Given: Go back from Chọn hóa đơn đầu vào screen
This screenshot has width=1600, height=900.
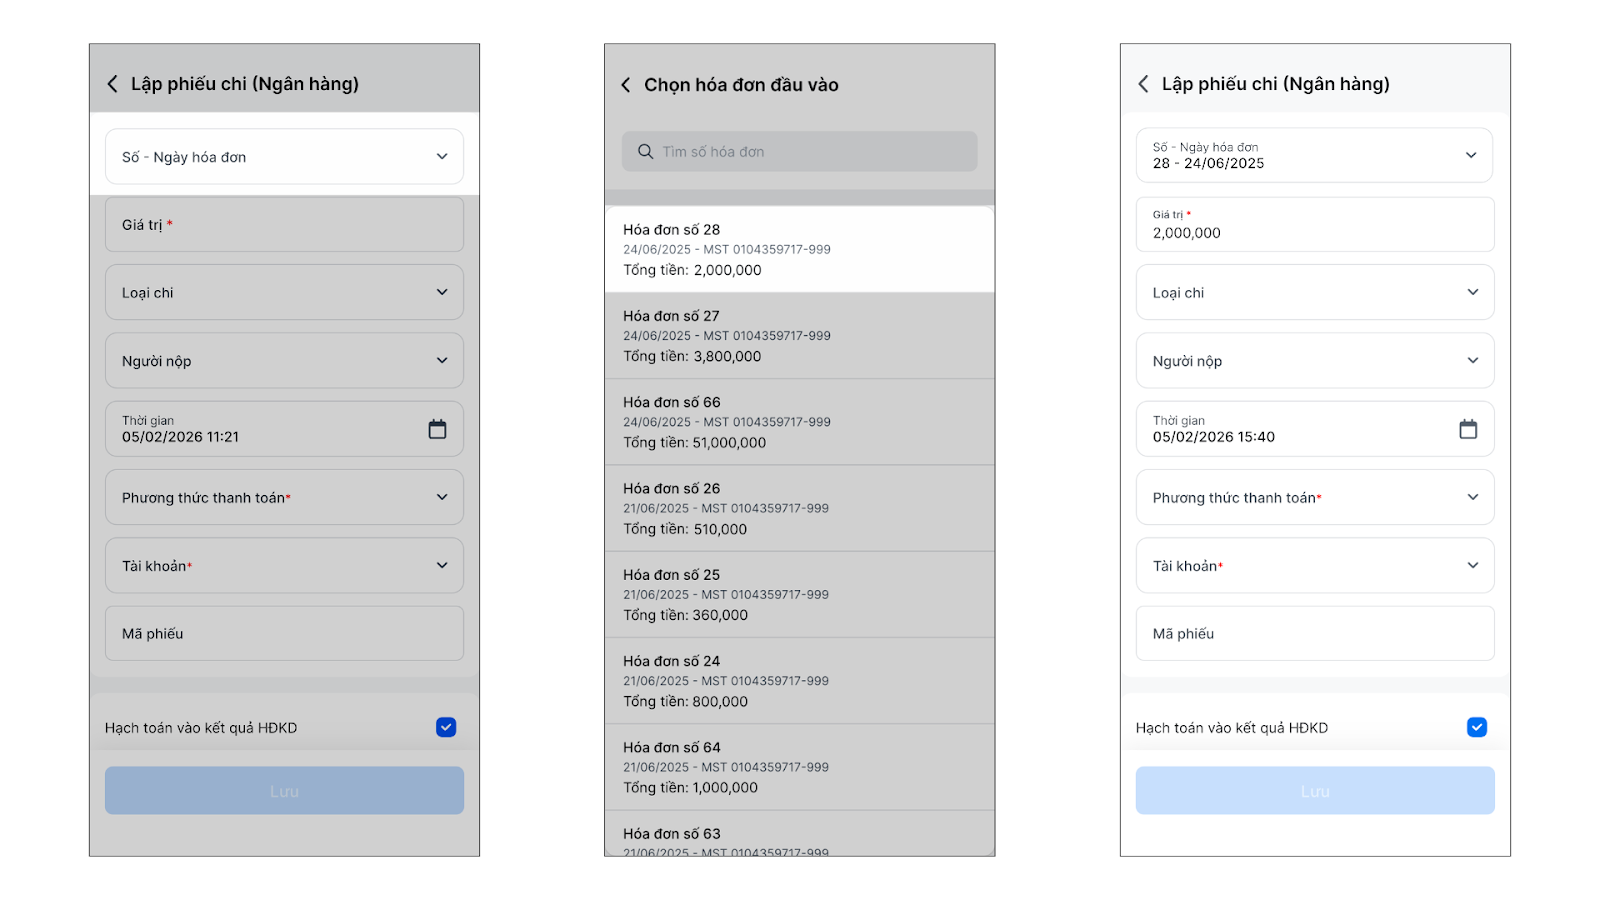Looking at the screenshot, I should tap(626, 85).
